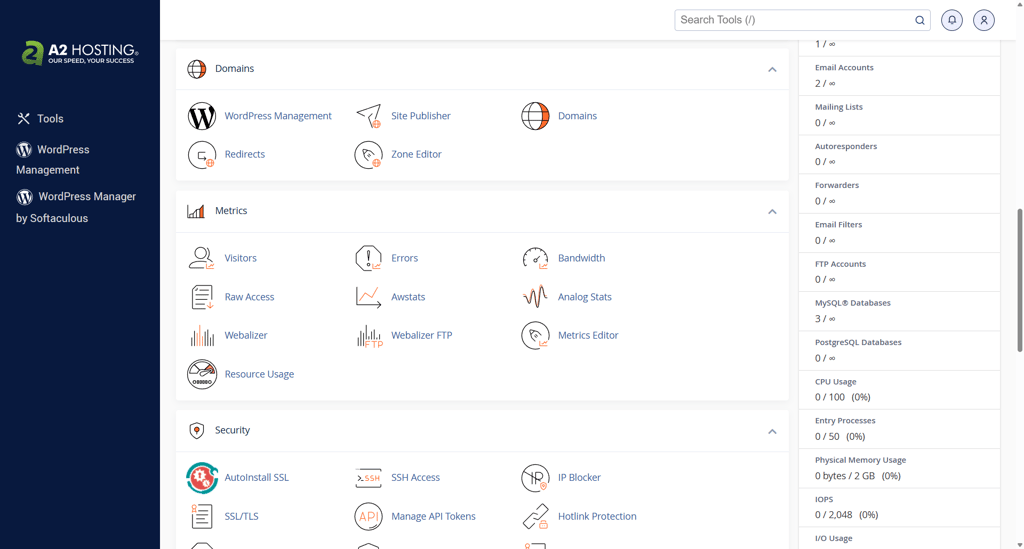Click the Email Filters statistic label

[x=839, y=225]
